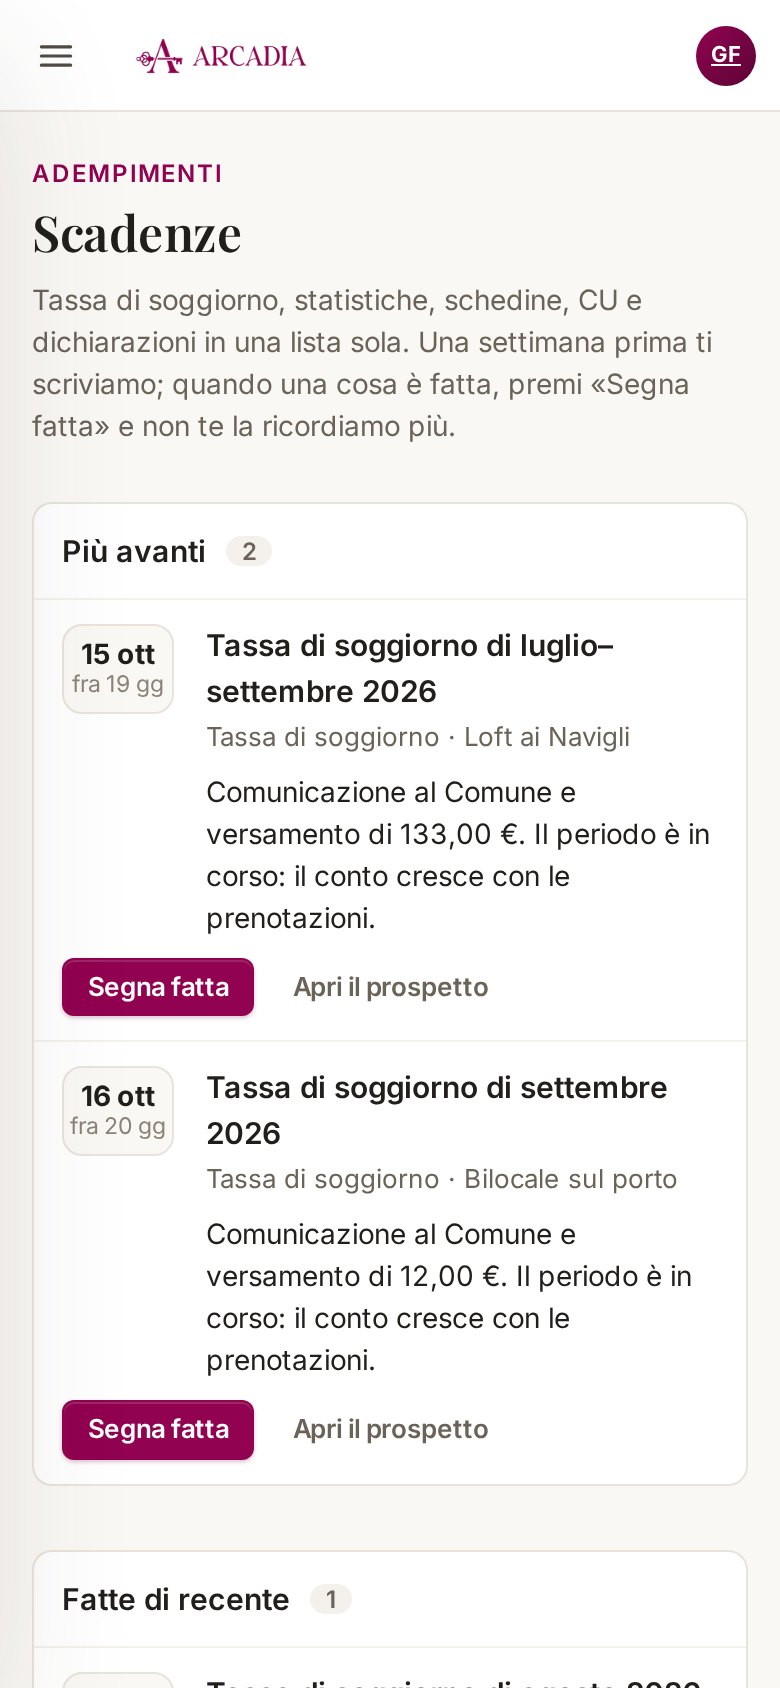780x1688 pixels.
Task: Open the Tassa di soggiorno di settembre 2026 title
Action: [x=437, y=1111]
